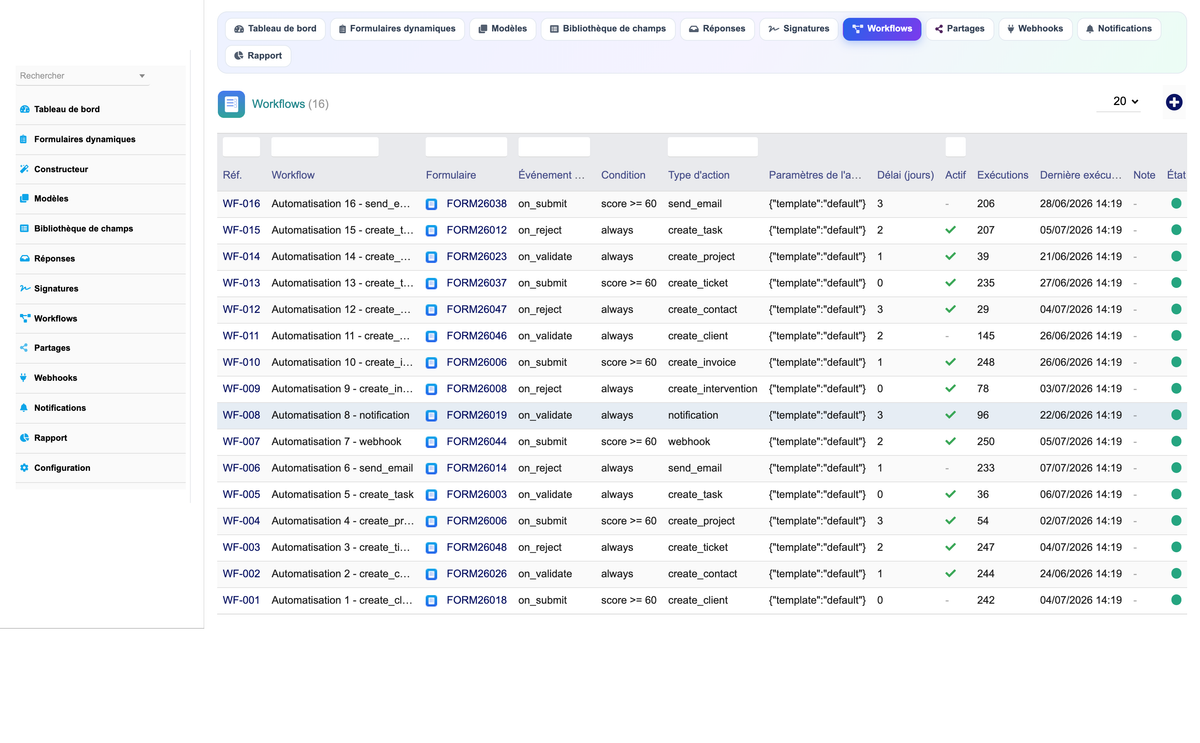
Task: Open form icon next to FORM26012
Action: pyautogui.click(x=432, y=230)
